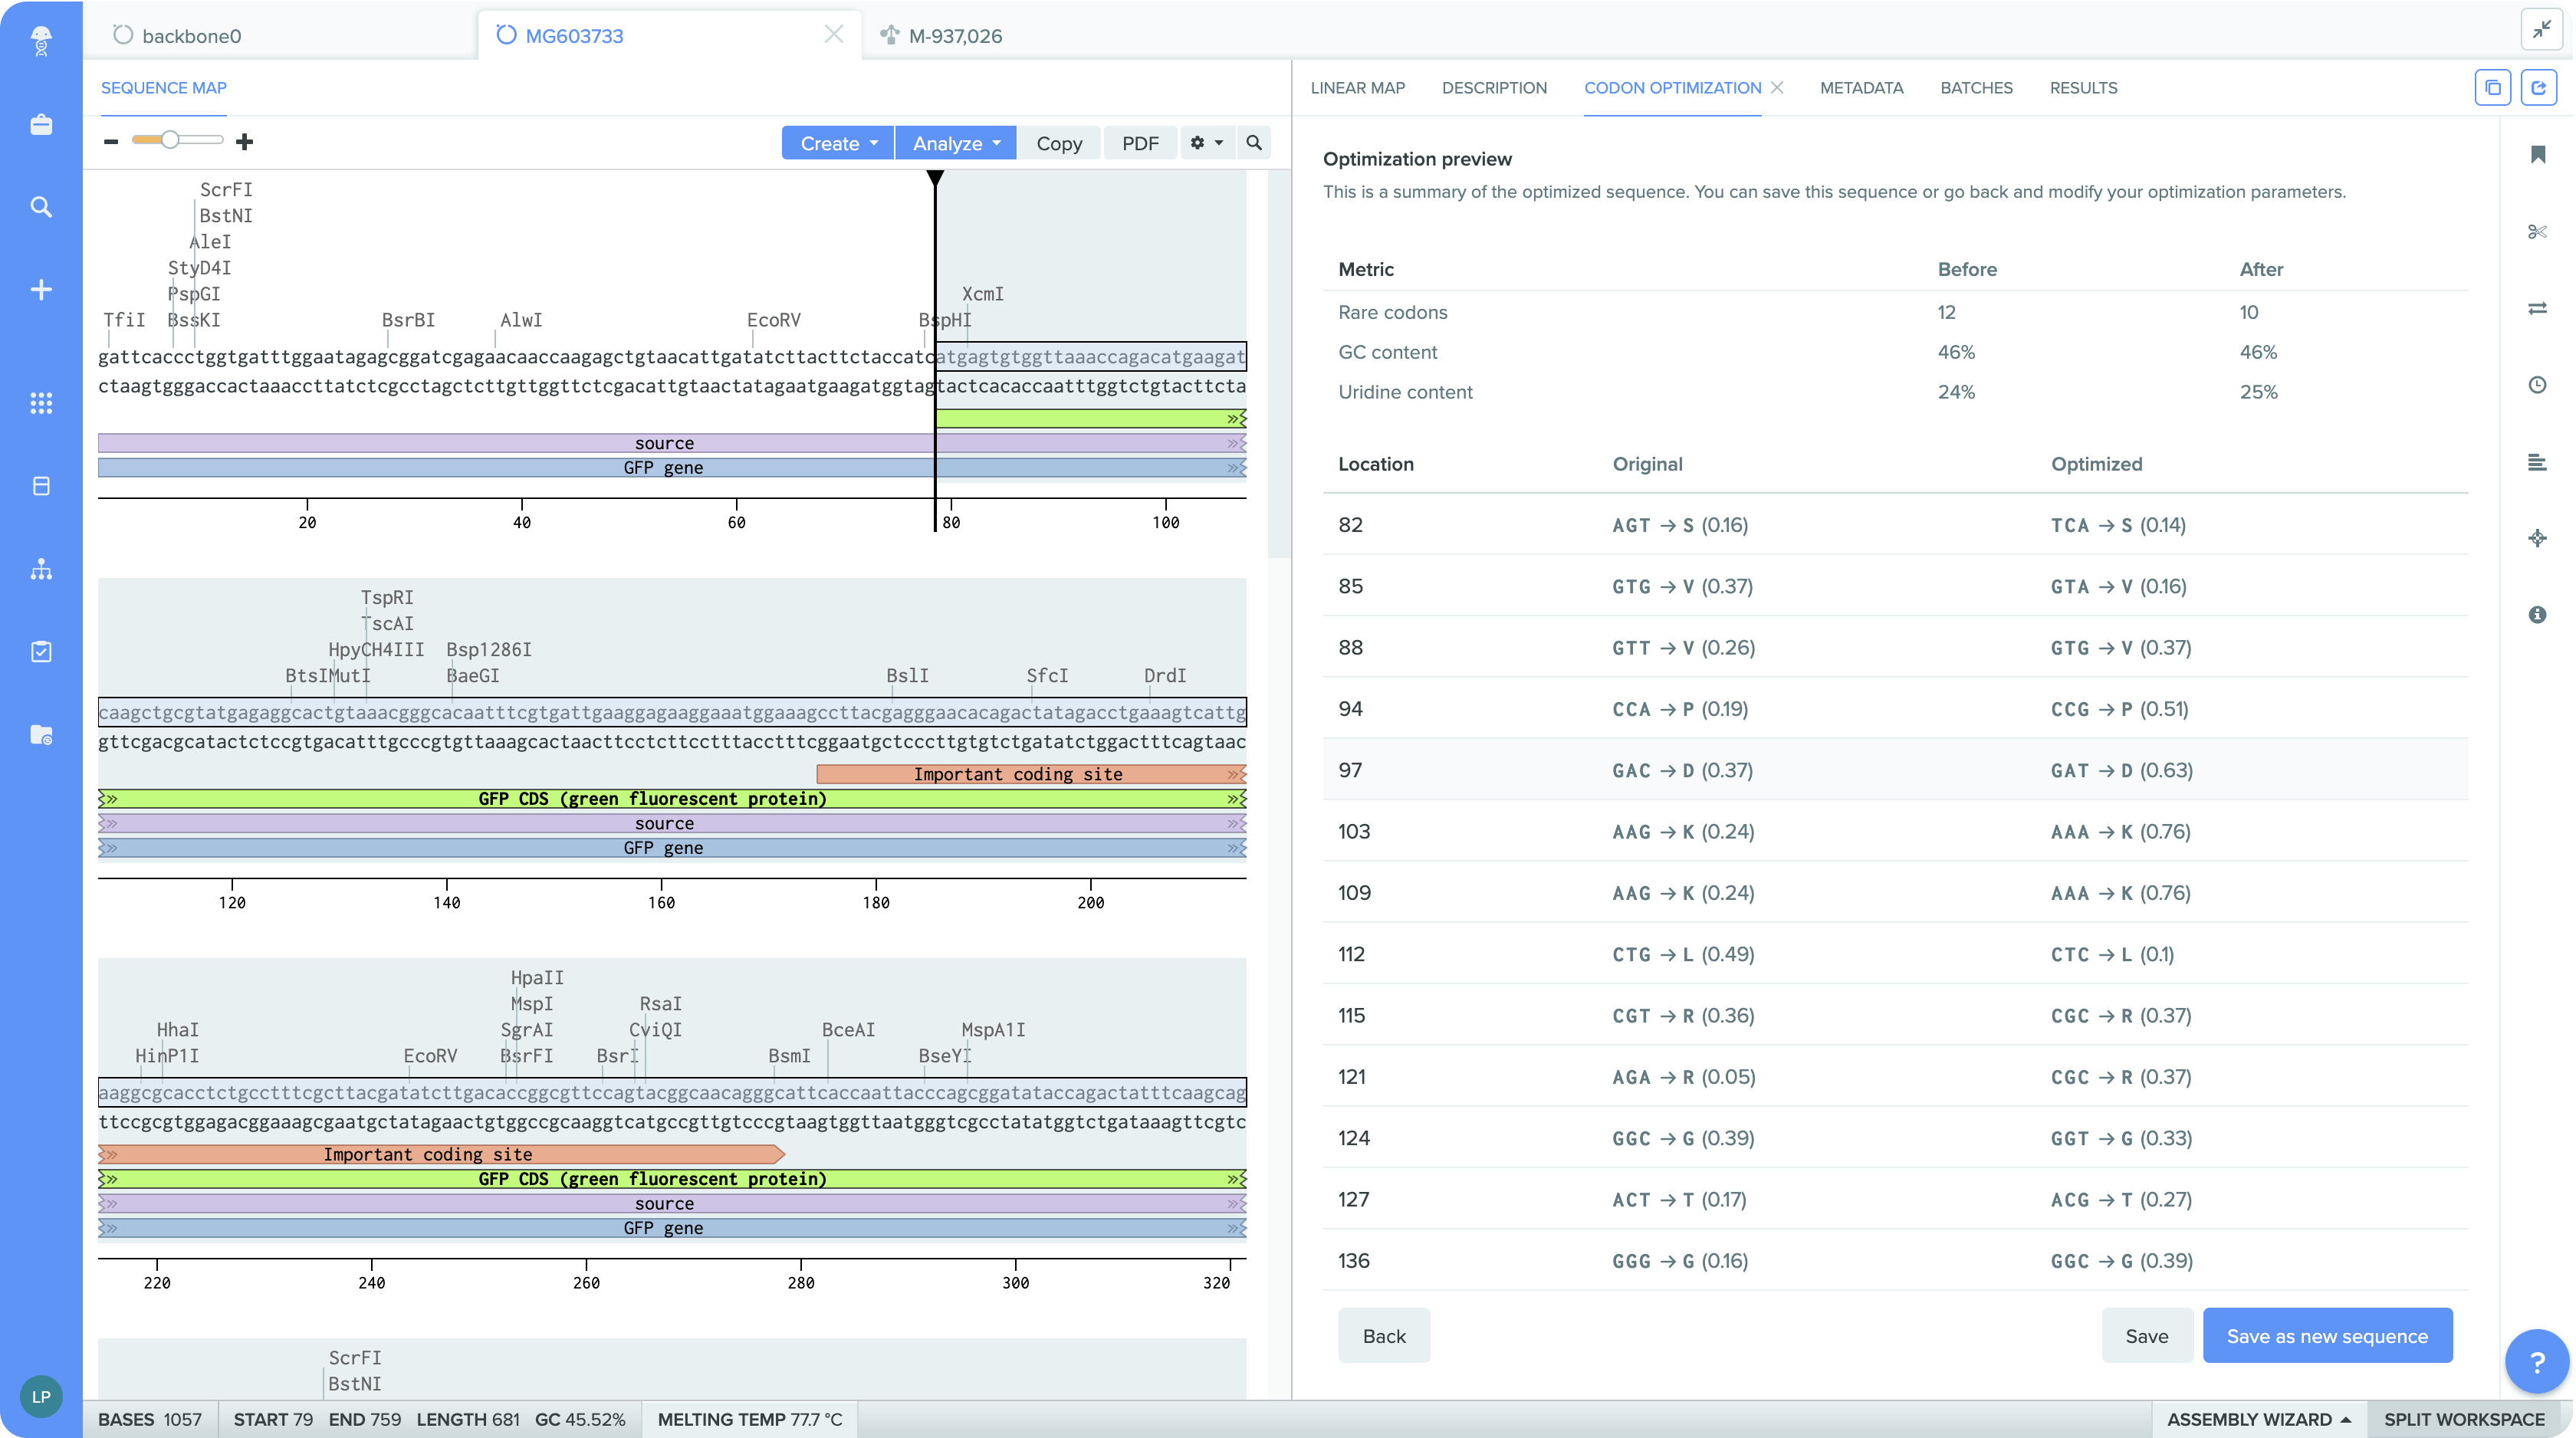Open the Analyze dropdown
The height and width of the screenshot is (1438, 2576).
click(956, 143)
